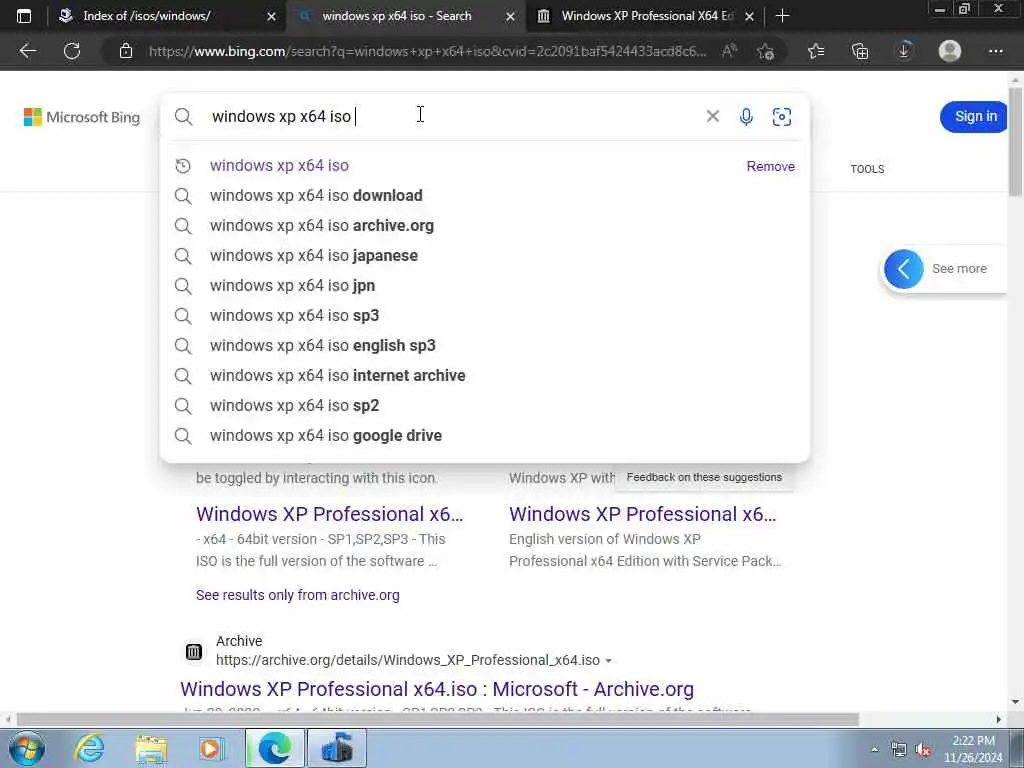Viewport: 1024px width, 768px height.
Task: Open Windows Media Player taskbar icon
Action: click(x=212, y=748)
